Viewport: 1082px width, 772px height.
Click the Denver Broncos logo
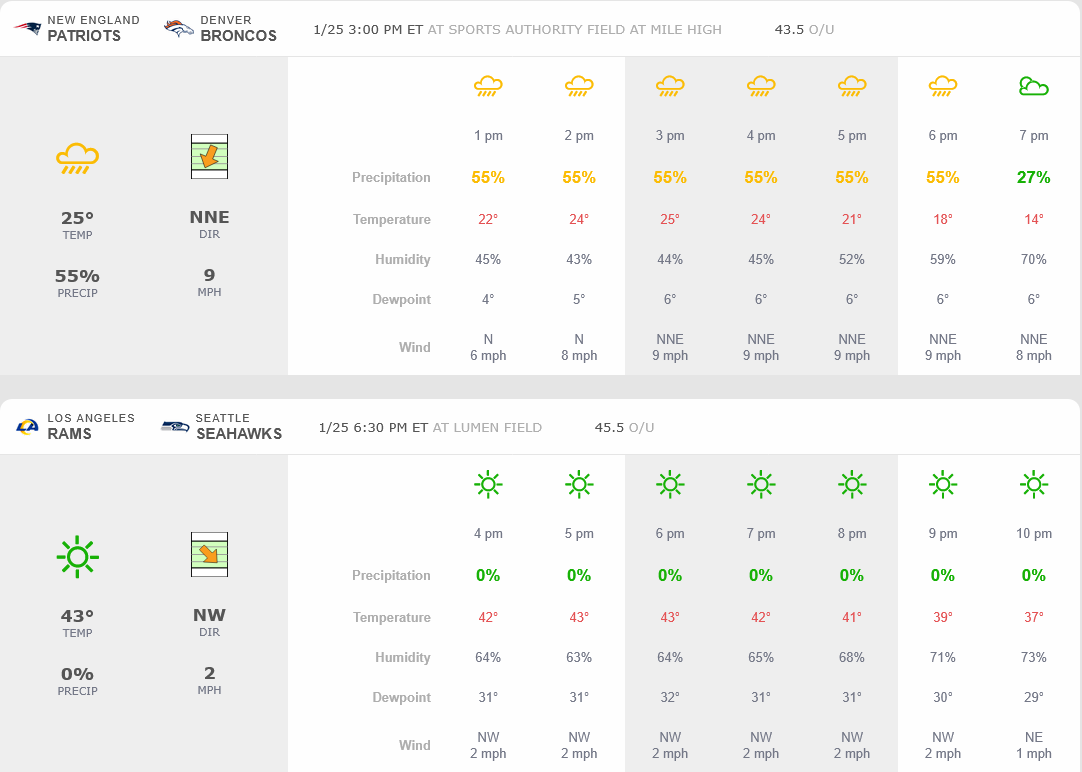click(179, 28)
